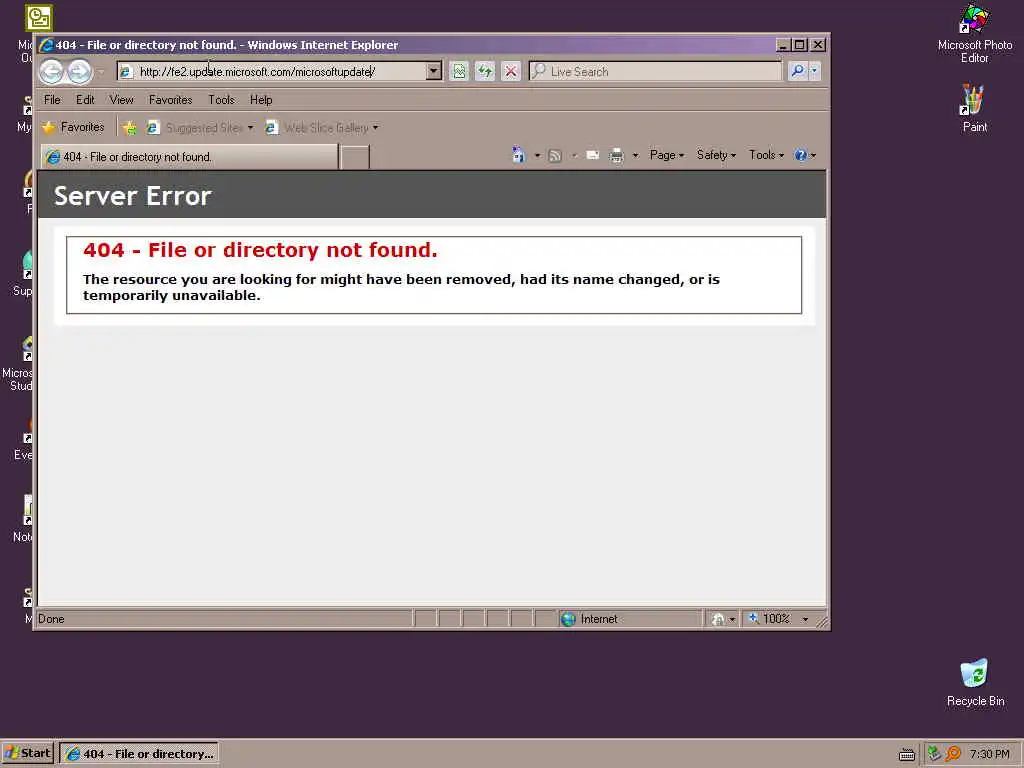Open Microsoft Photo Editor desktop icon
Viewport: 1024px width, 768px height.
click(974, 33)
